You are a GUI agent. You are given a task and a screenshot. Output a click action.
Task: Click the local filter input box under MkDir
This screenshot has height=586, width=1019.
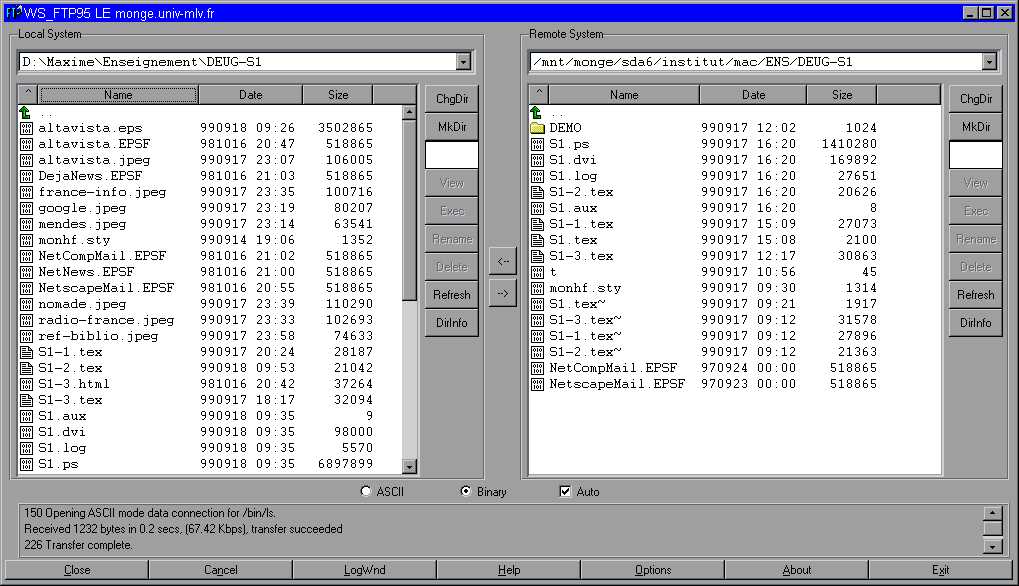[x=452, y=155]
